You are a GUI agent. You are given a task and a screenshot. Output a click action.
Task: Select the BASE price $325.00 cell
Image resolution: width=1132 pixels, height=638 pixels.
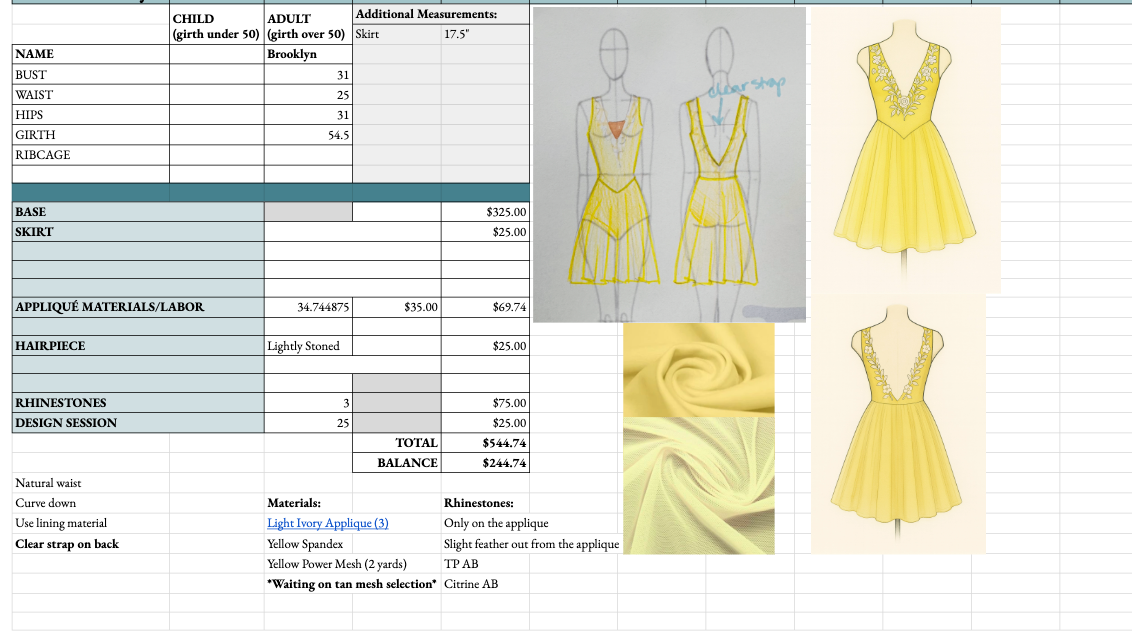coord(484,212)
